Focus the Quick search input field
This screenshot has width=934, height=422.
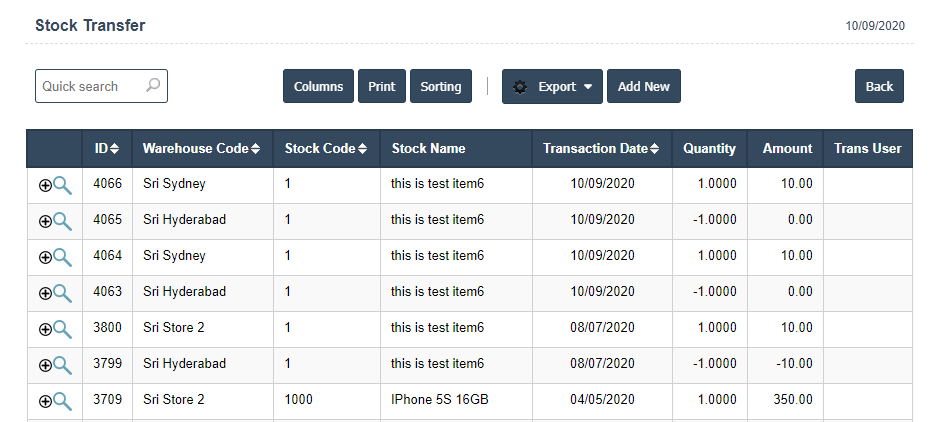click(90, 86)
